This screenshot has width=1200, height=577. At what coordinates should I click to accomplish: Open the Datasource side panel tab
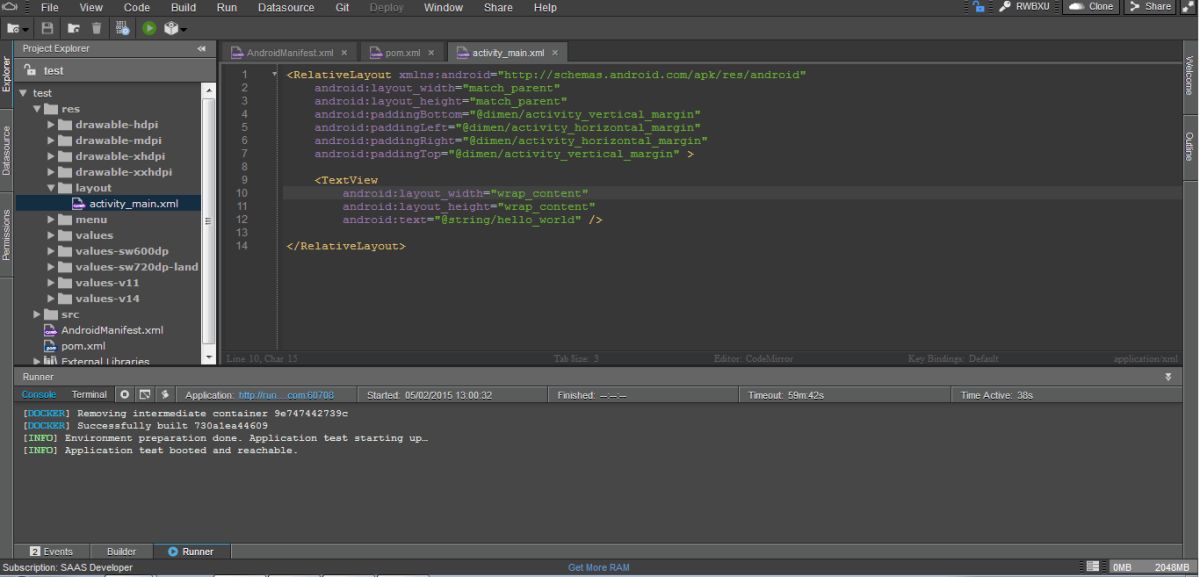[x=5, y=151]
